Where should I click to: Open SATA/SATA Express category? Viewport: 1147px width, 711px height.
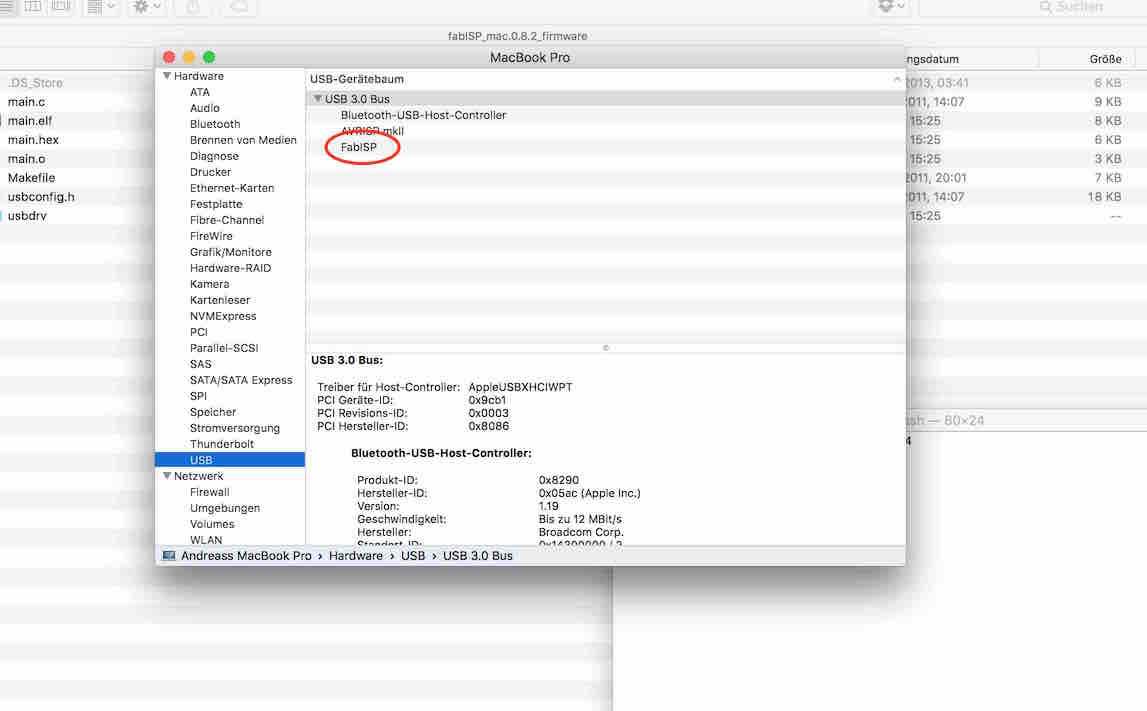coord(241,380)
